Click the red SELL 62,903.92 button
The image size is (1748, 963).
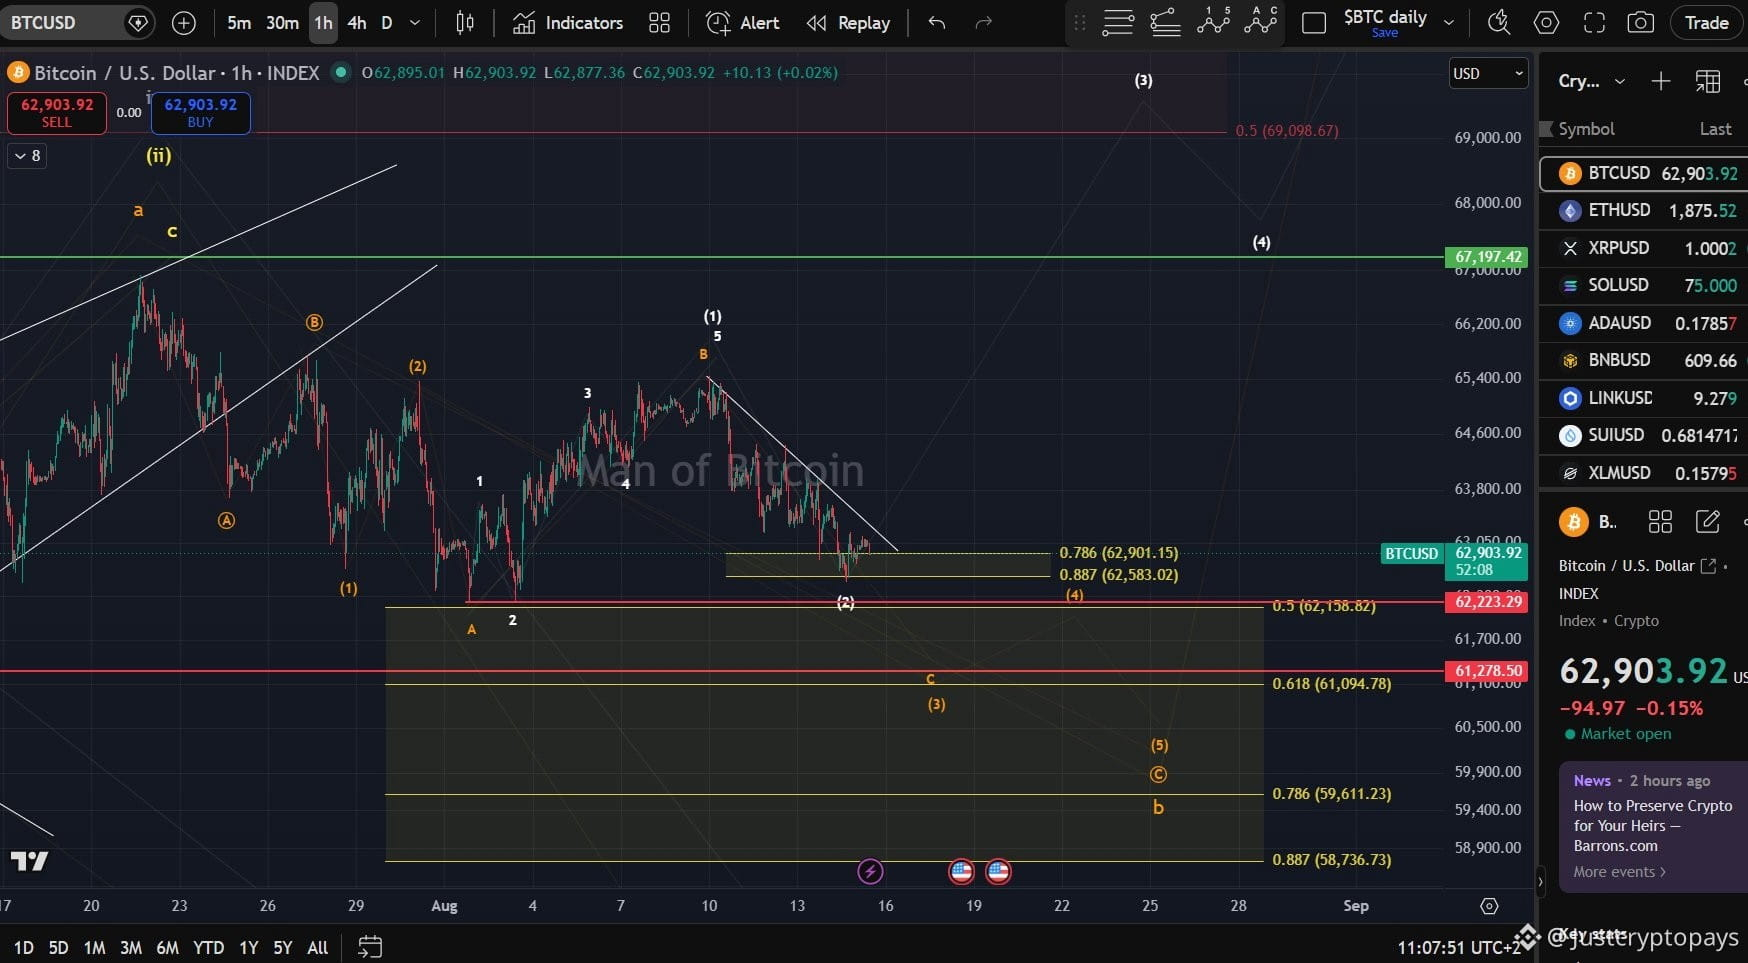pyautogui.click(x=57, y=112)
